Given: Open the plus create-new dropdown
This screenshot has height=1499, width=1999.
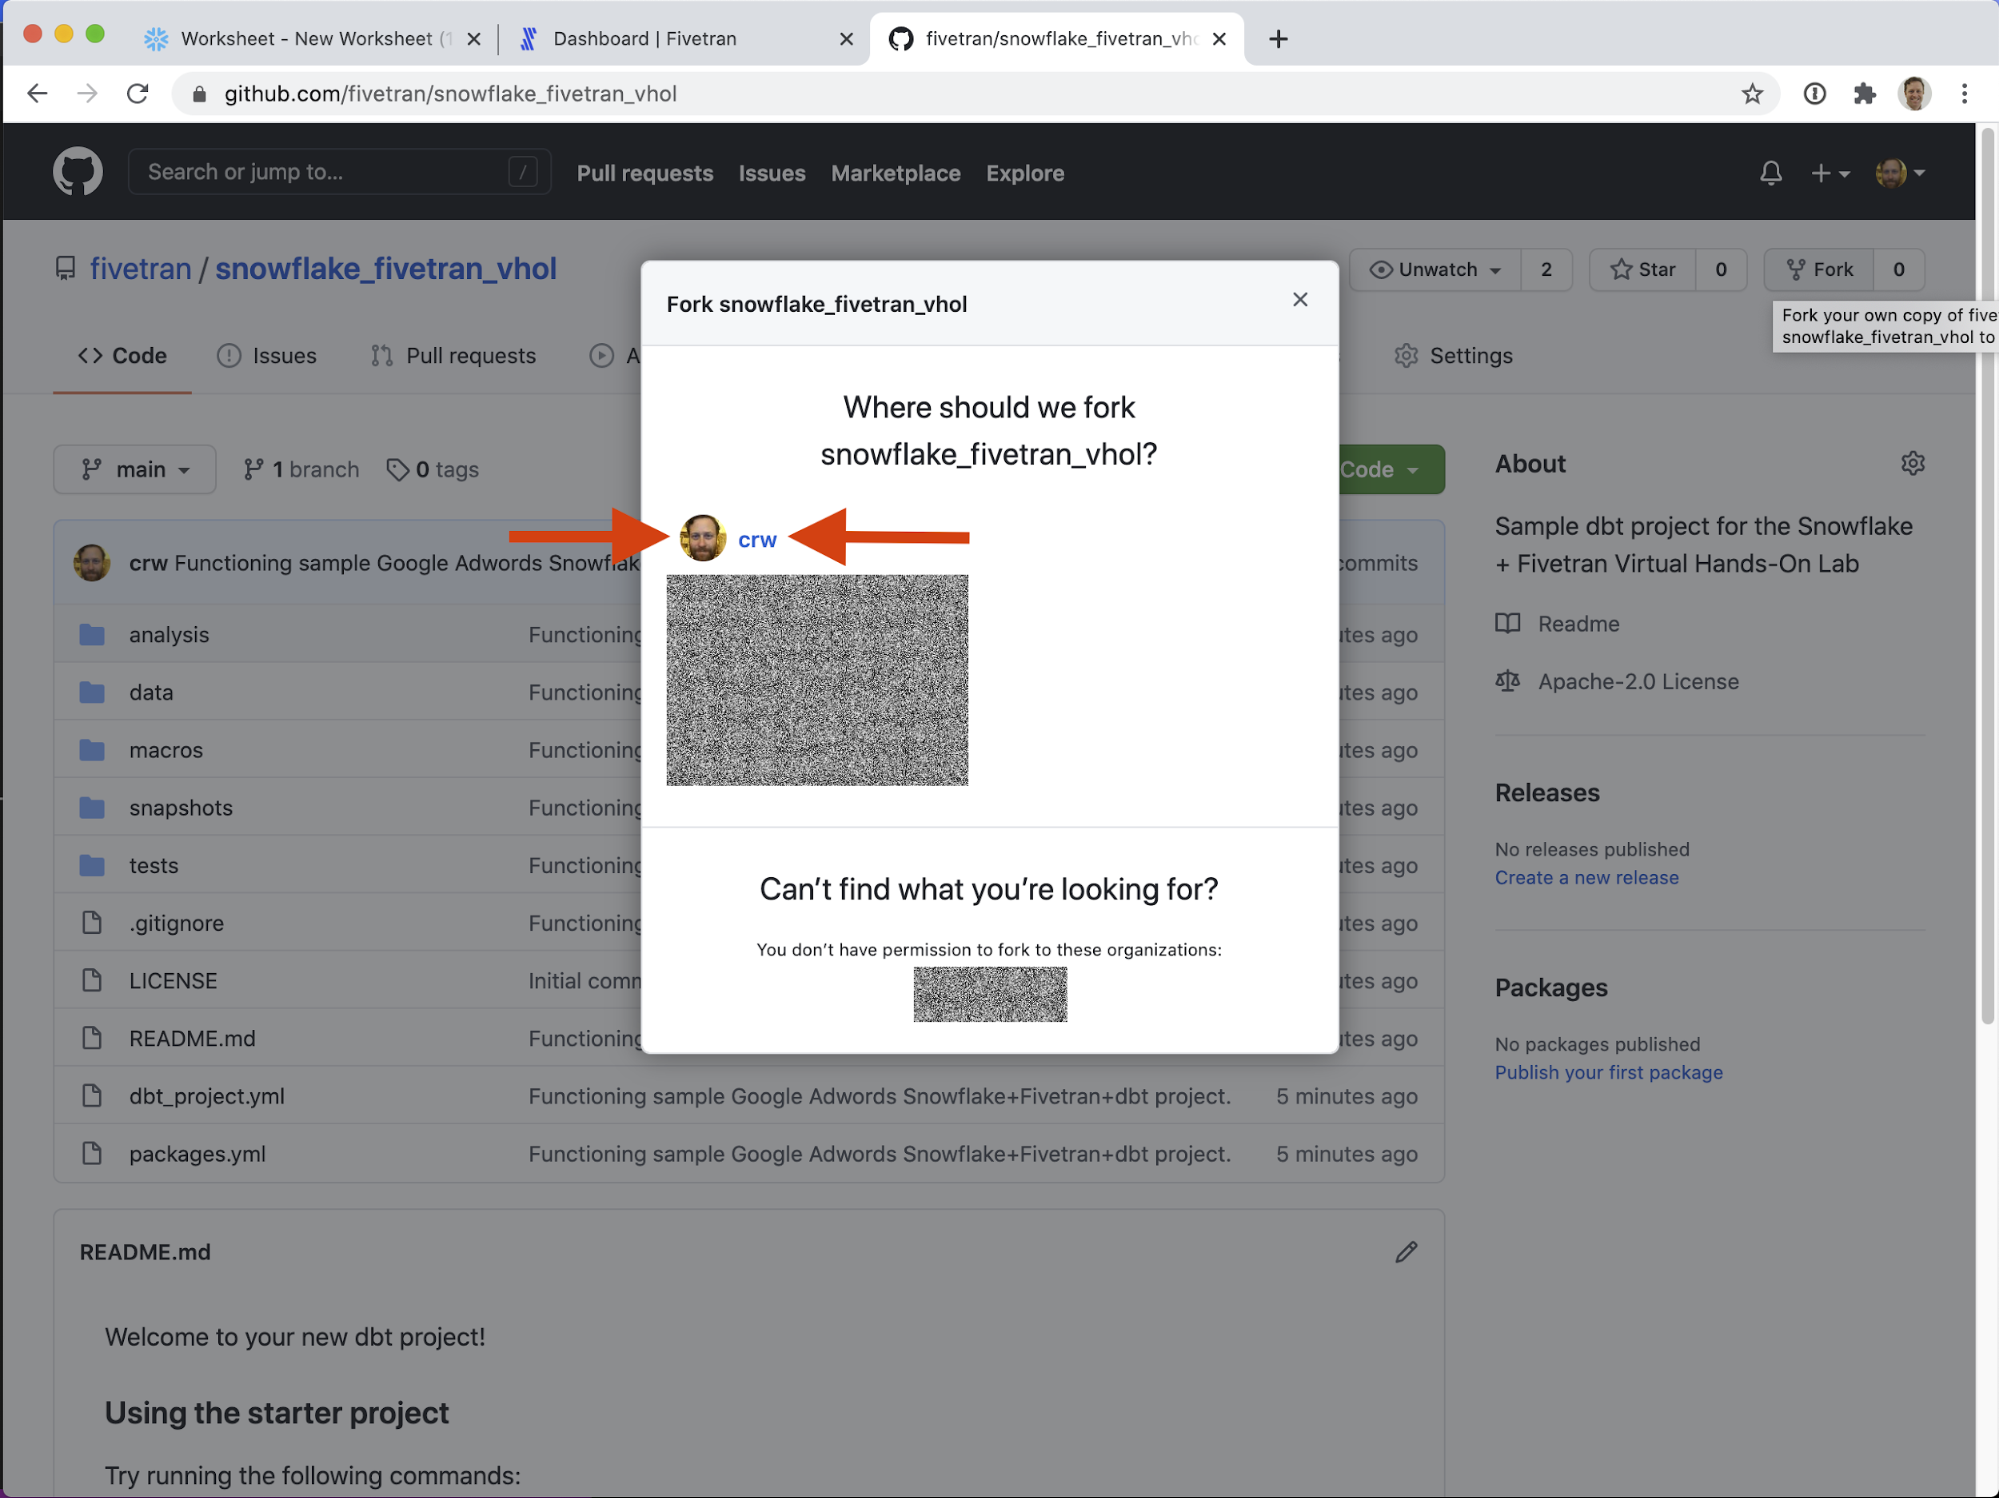Looking at the screenshot, I should pyautogui.click(x=1829, y=173).
